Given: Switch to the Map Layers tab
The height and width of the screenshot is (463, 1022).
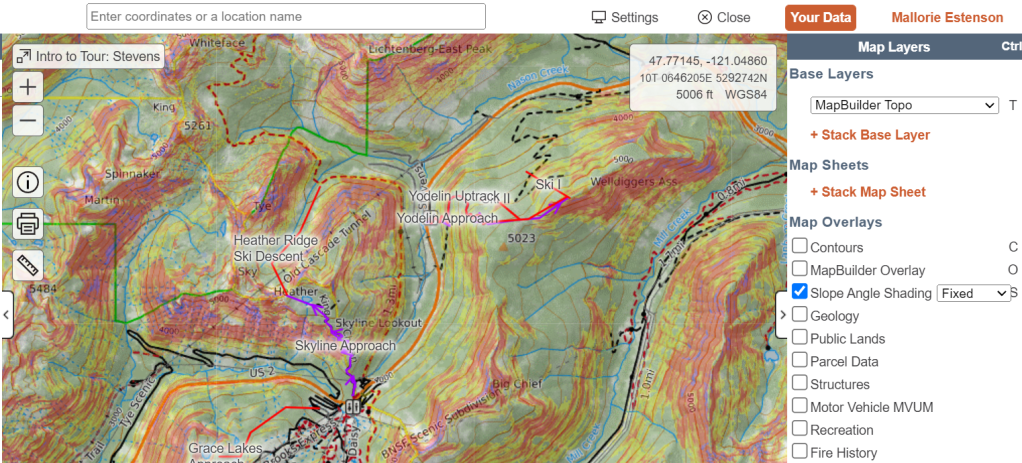Looking at the screenshot, I should coord(893,47).
